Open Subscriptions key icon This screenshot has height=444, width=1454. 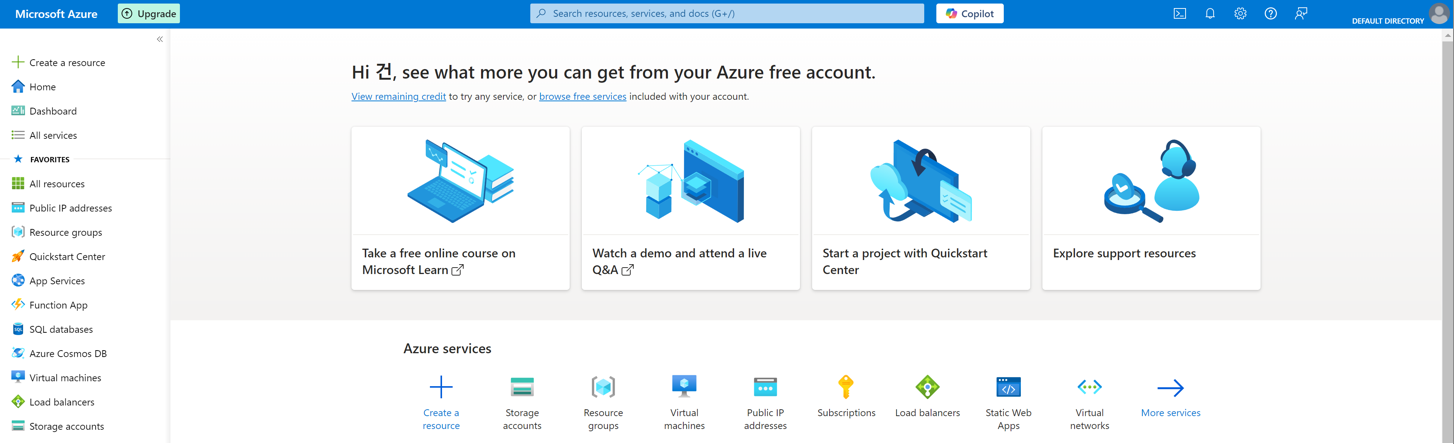[x=846, y=387]
